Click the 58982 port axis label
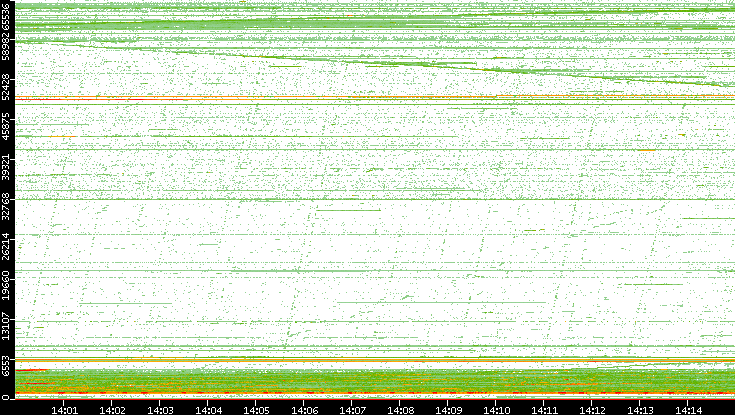Screen dimensions: 735x415 (6, 46)
